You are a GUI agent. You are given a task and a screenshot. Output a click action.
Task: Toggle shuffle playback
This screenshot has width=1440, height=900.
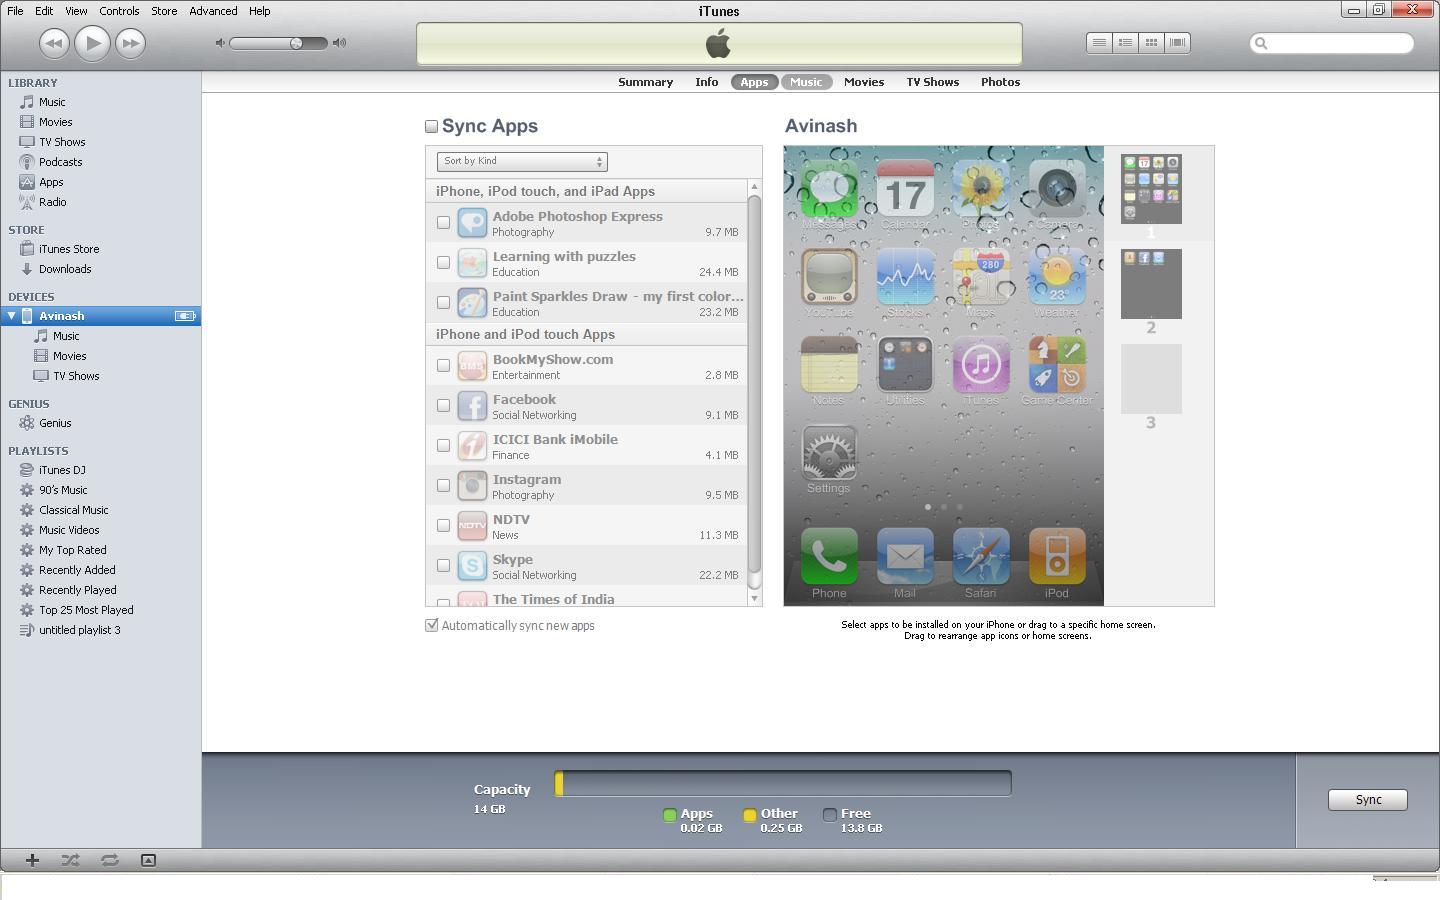[x=70, y=860]
